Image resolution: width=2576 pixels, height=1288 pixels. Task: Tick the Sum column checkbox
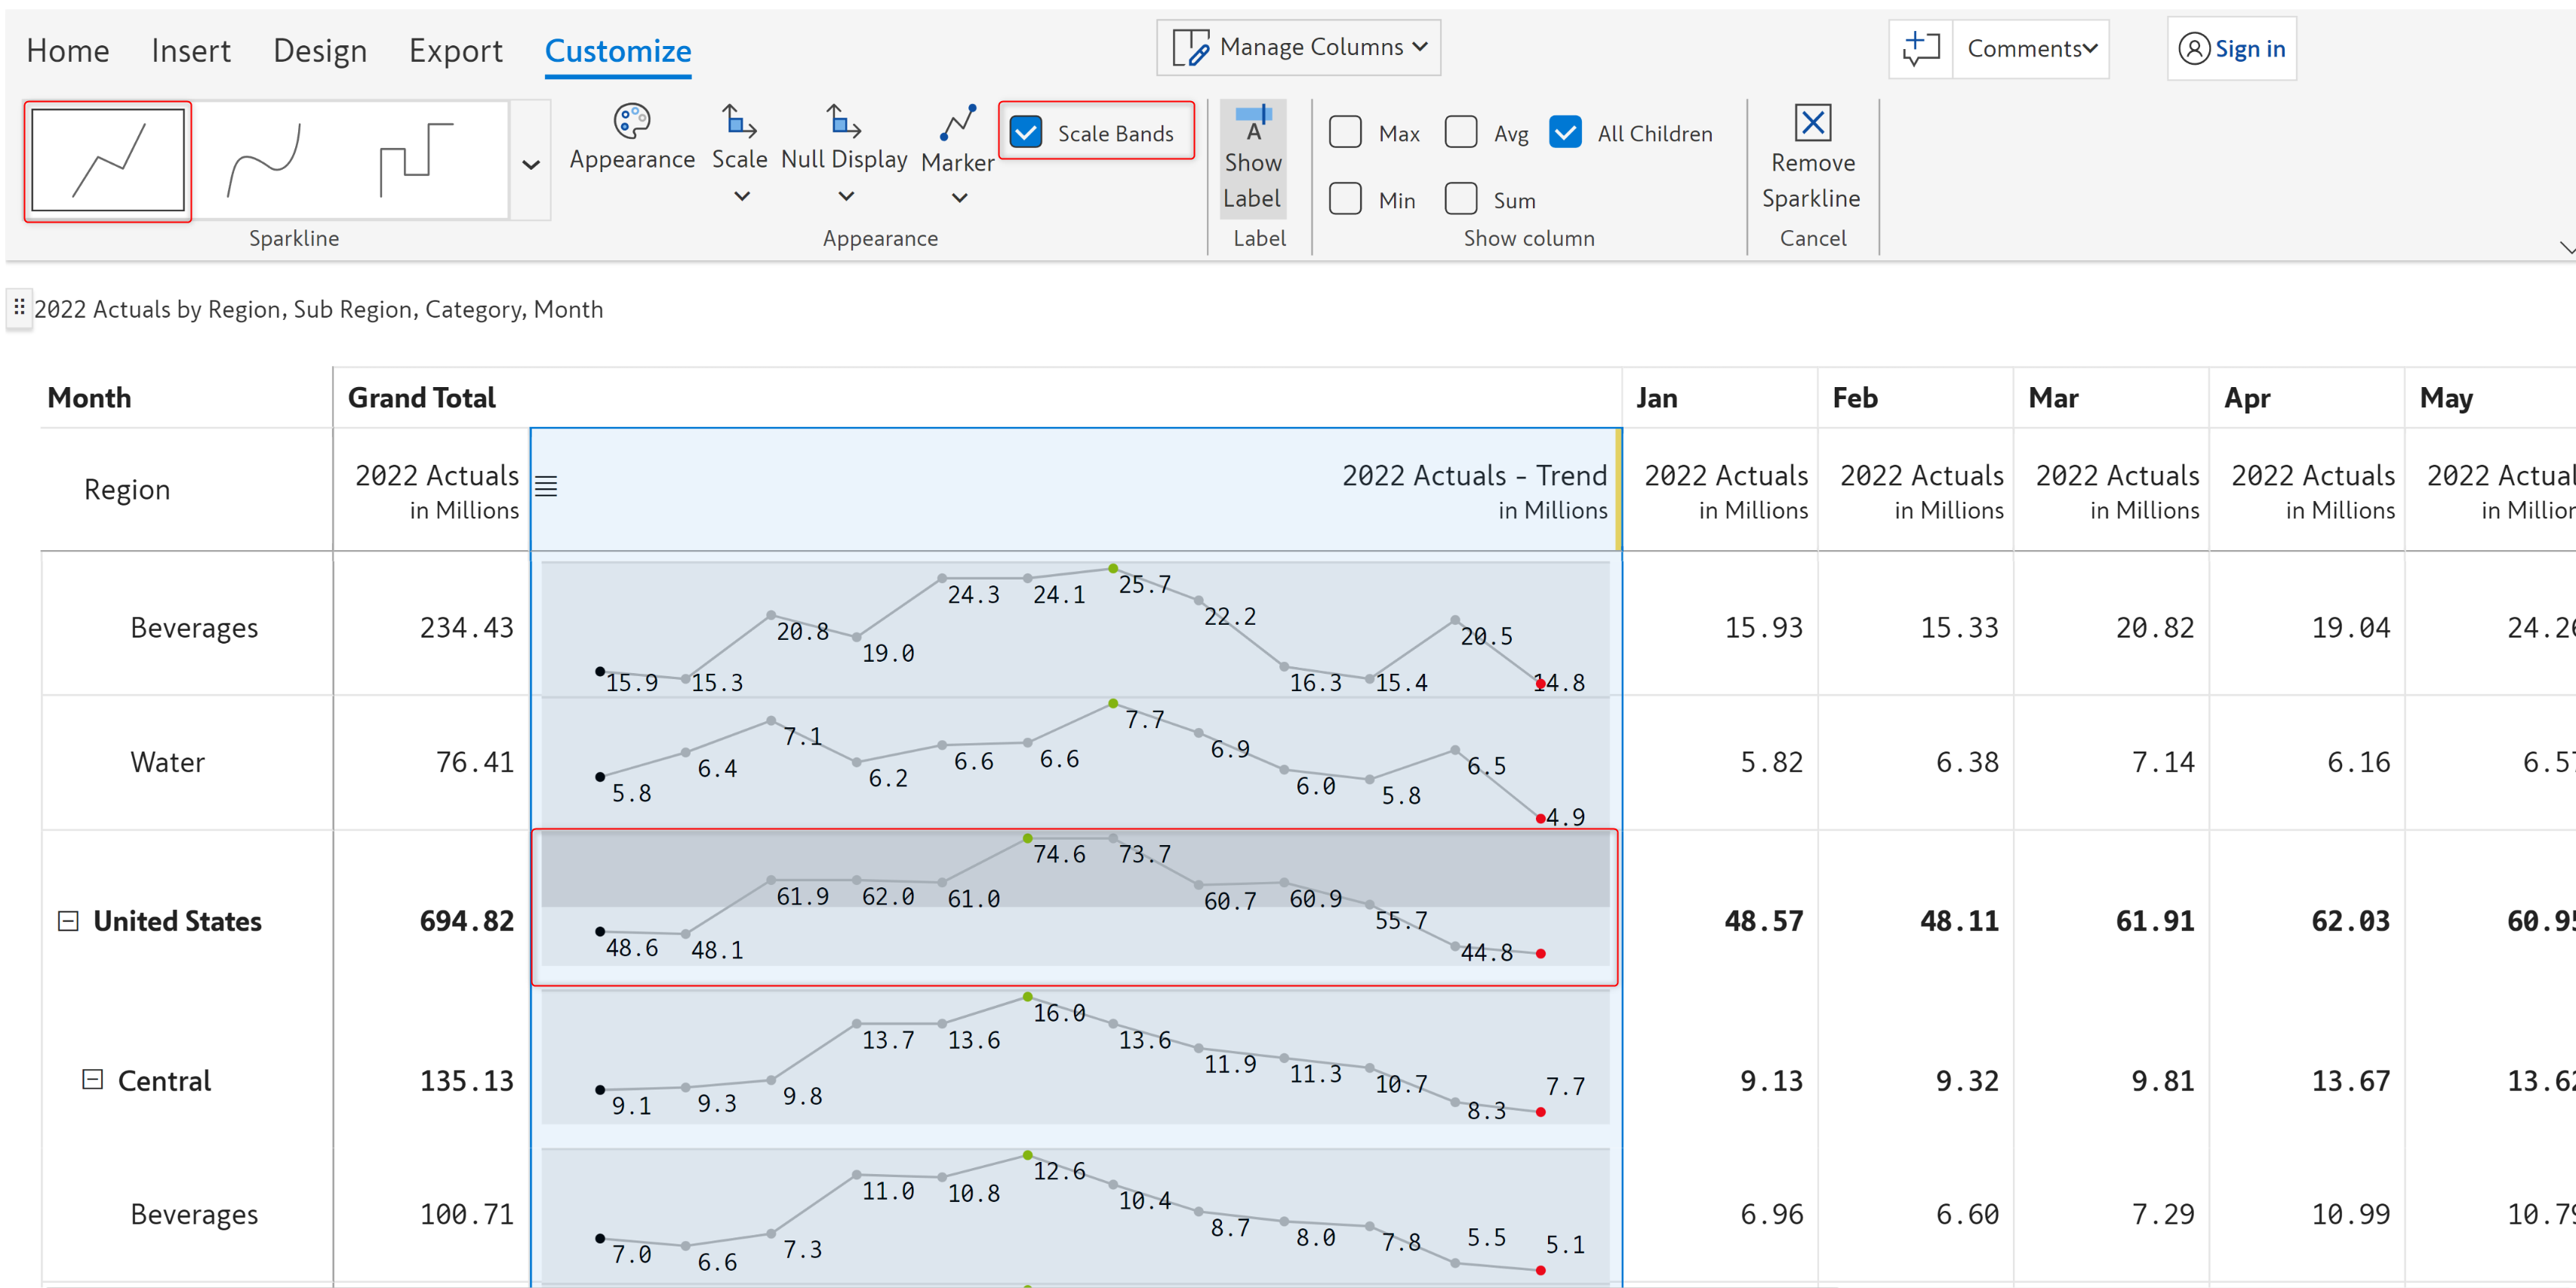[x=1461, y=199]
